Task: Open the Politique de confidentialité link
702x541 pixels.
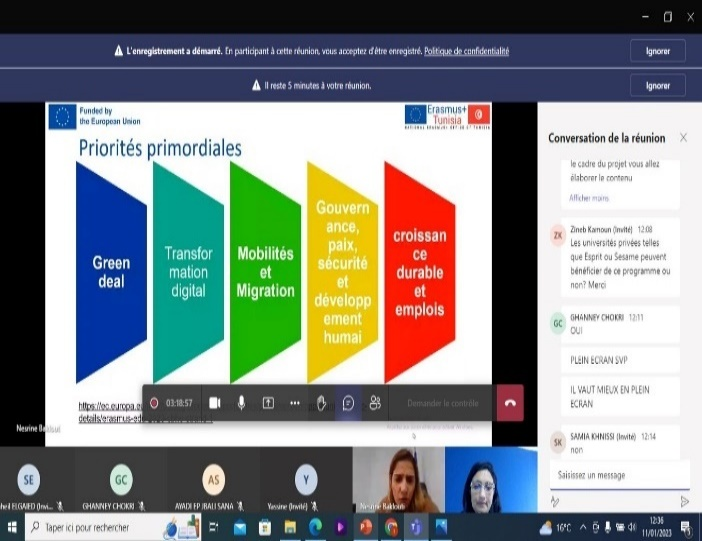Action: [466, 51]
